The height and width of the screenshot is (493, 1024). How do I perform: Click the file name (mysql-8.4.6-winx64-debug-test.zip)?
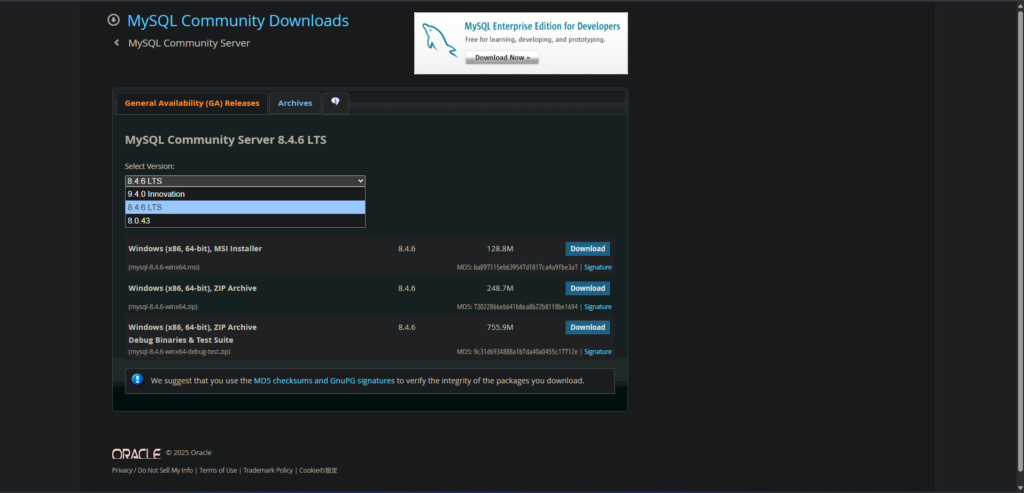point(179,351)
